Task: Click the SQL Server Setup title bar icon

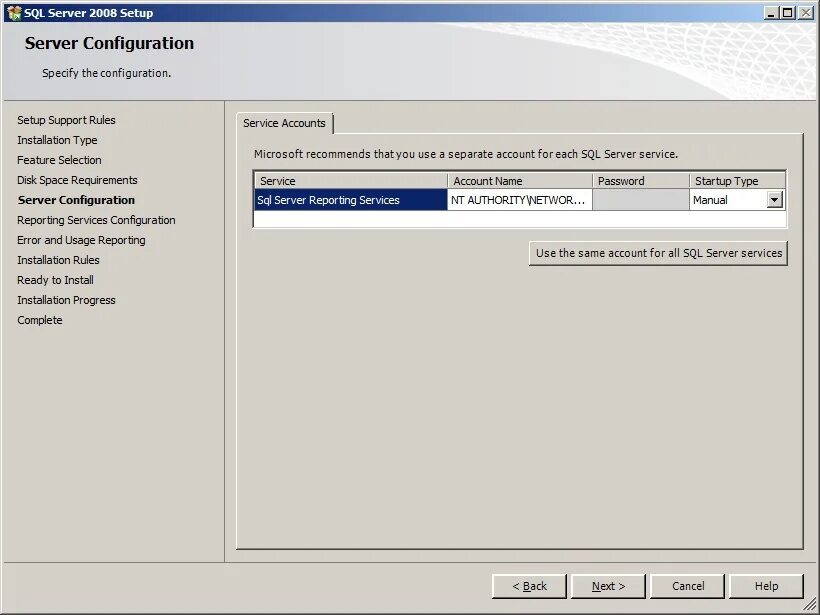Action: (x=14, y=13)
